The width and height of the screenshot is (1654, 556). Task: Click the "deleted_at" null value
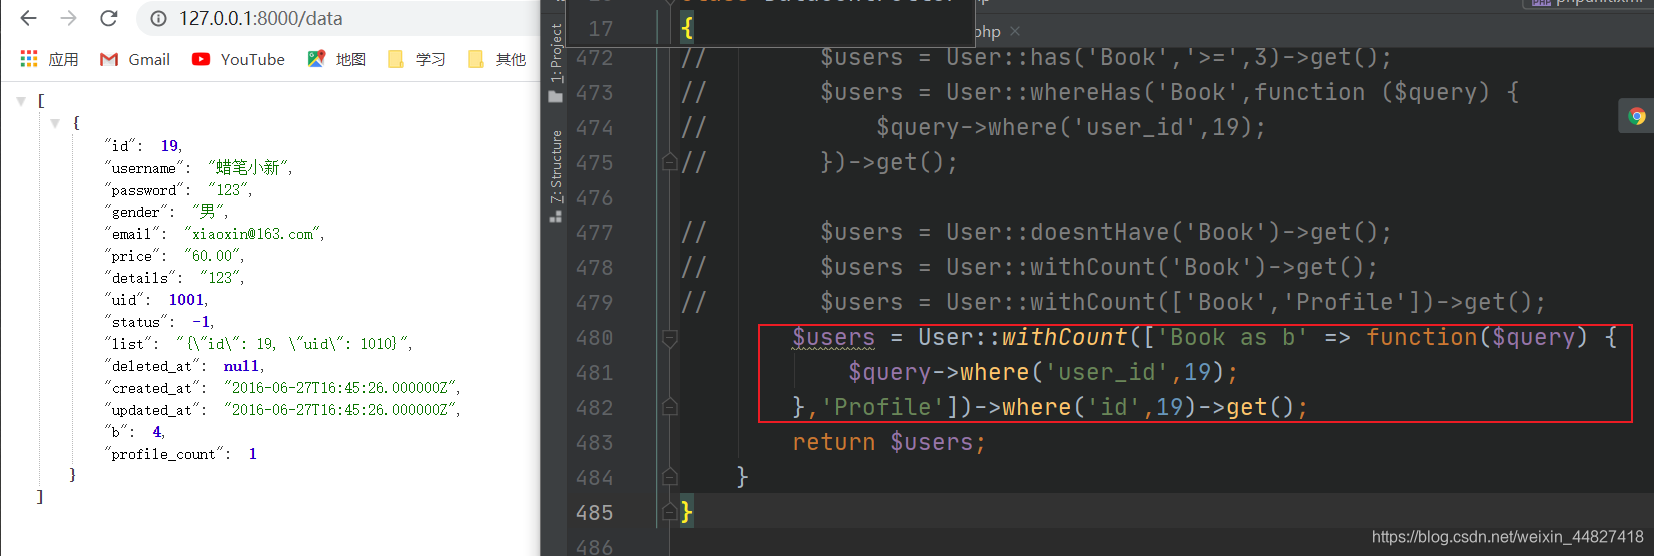click(242, 366)
